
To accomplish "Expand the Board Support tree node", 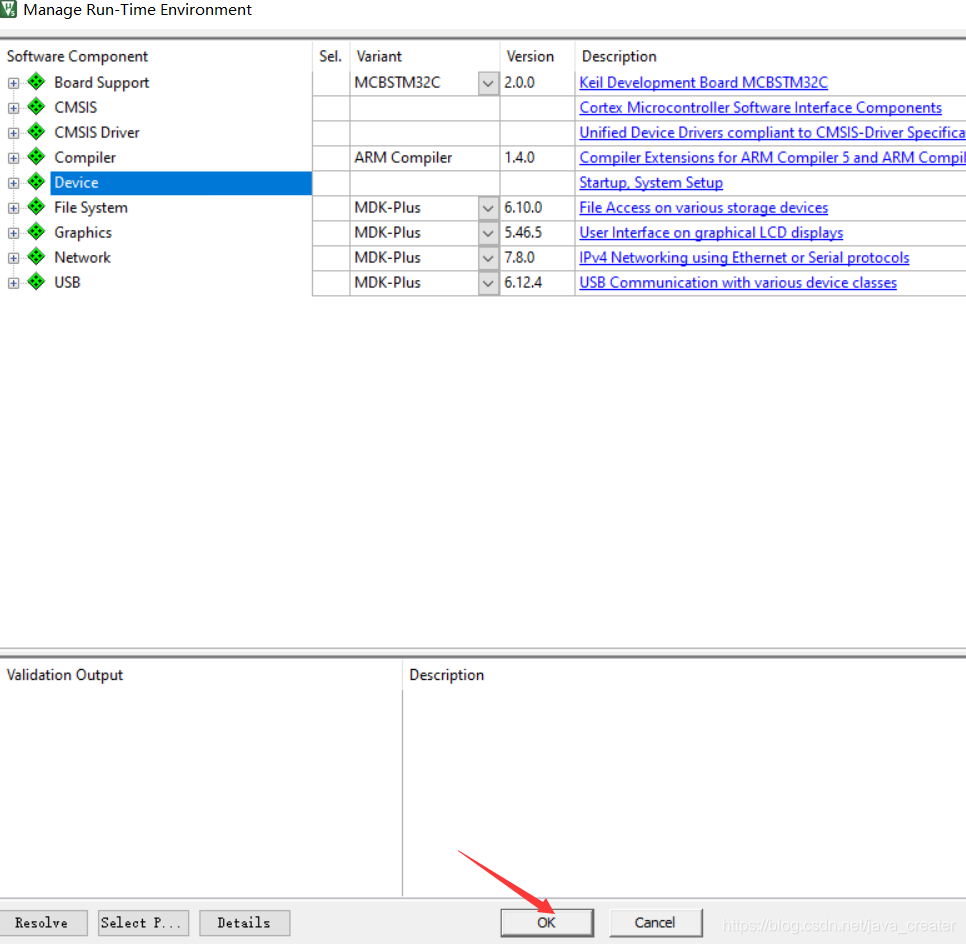I will click(13, 83).
